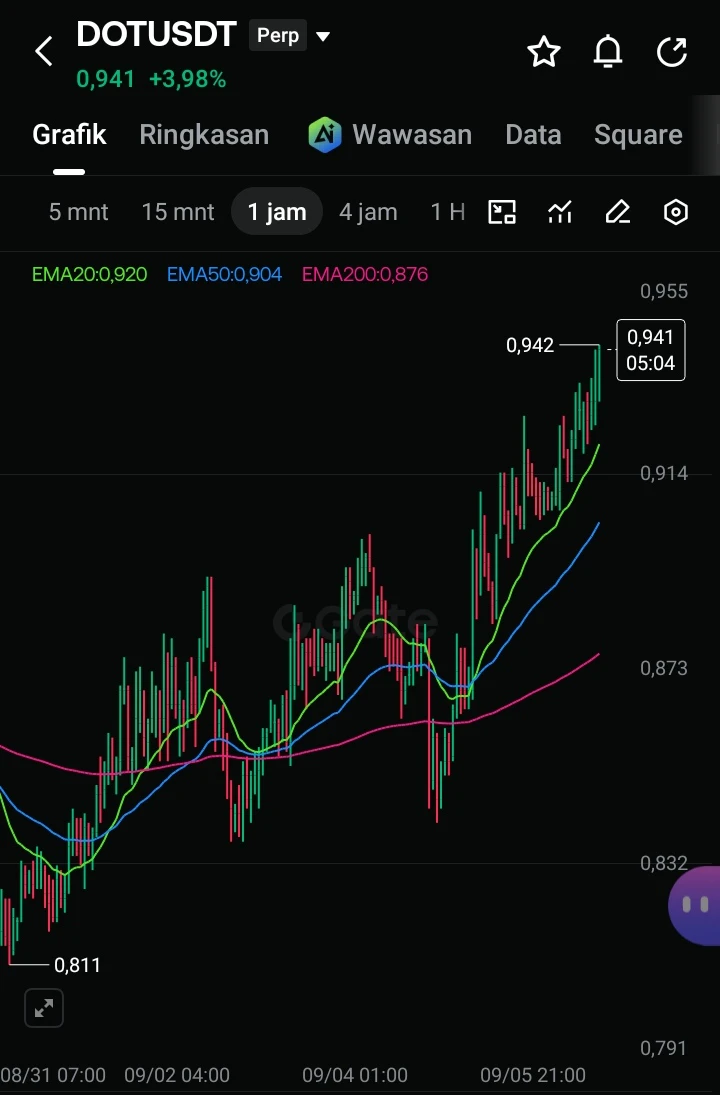The height and width of the screenshot is (1095, 720).
Task: Tap the Wawasan AI icon
Action: 325,134
